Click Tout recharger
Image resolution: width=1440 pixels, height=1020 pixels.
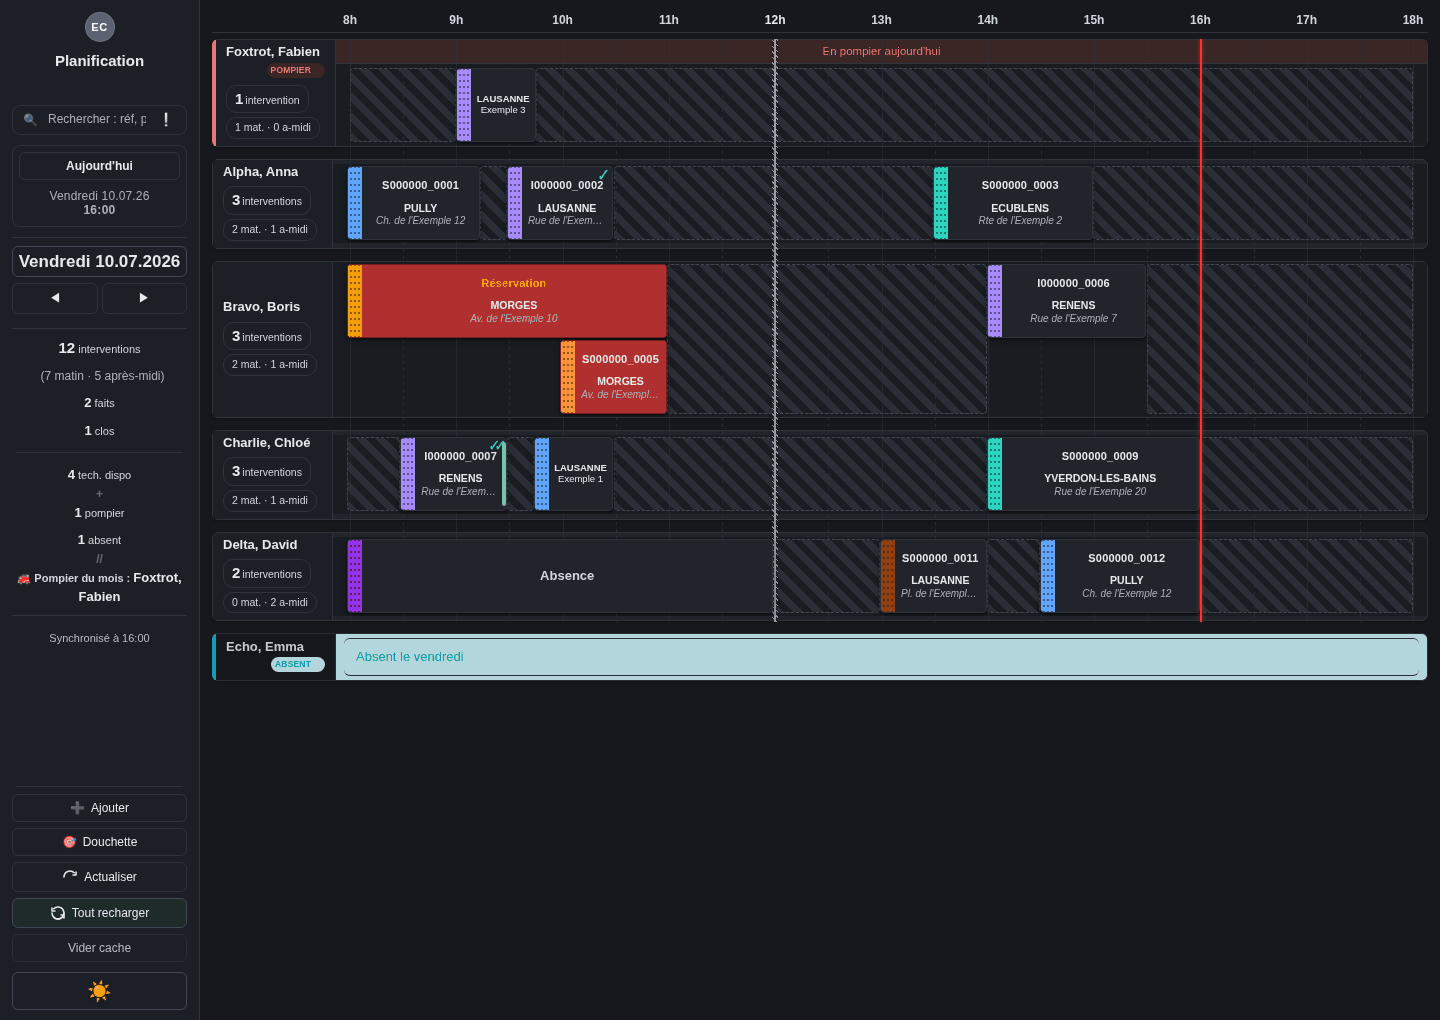(x=99, y=913)
